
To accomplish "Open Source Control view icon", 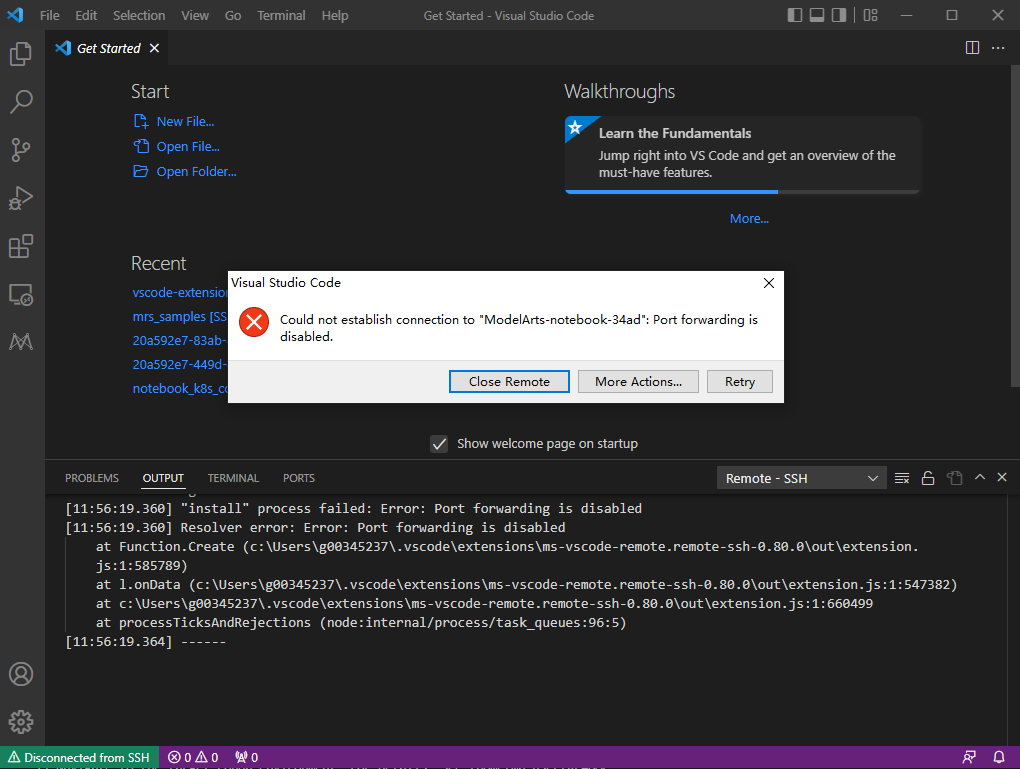I will tap(21, 150).
